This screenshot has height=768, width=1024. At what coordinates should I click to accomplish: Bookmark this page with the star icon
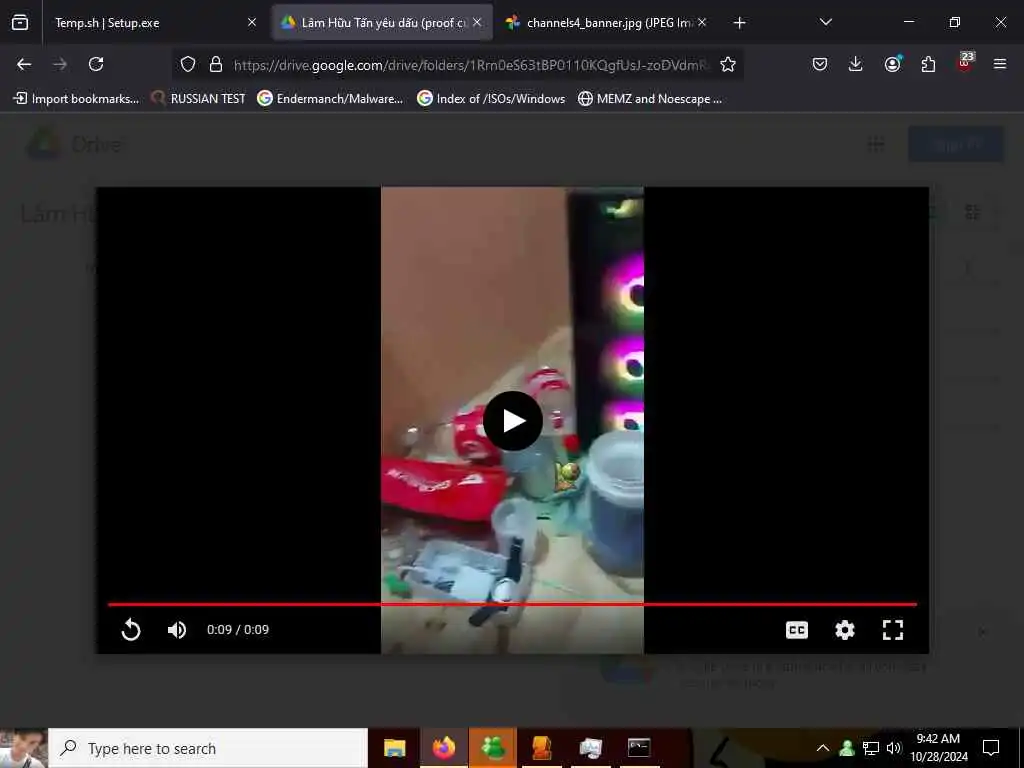(x=728, y=64)
